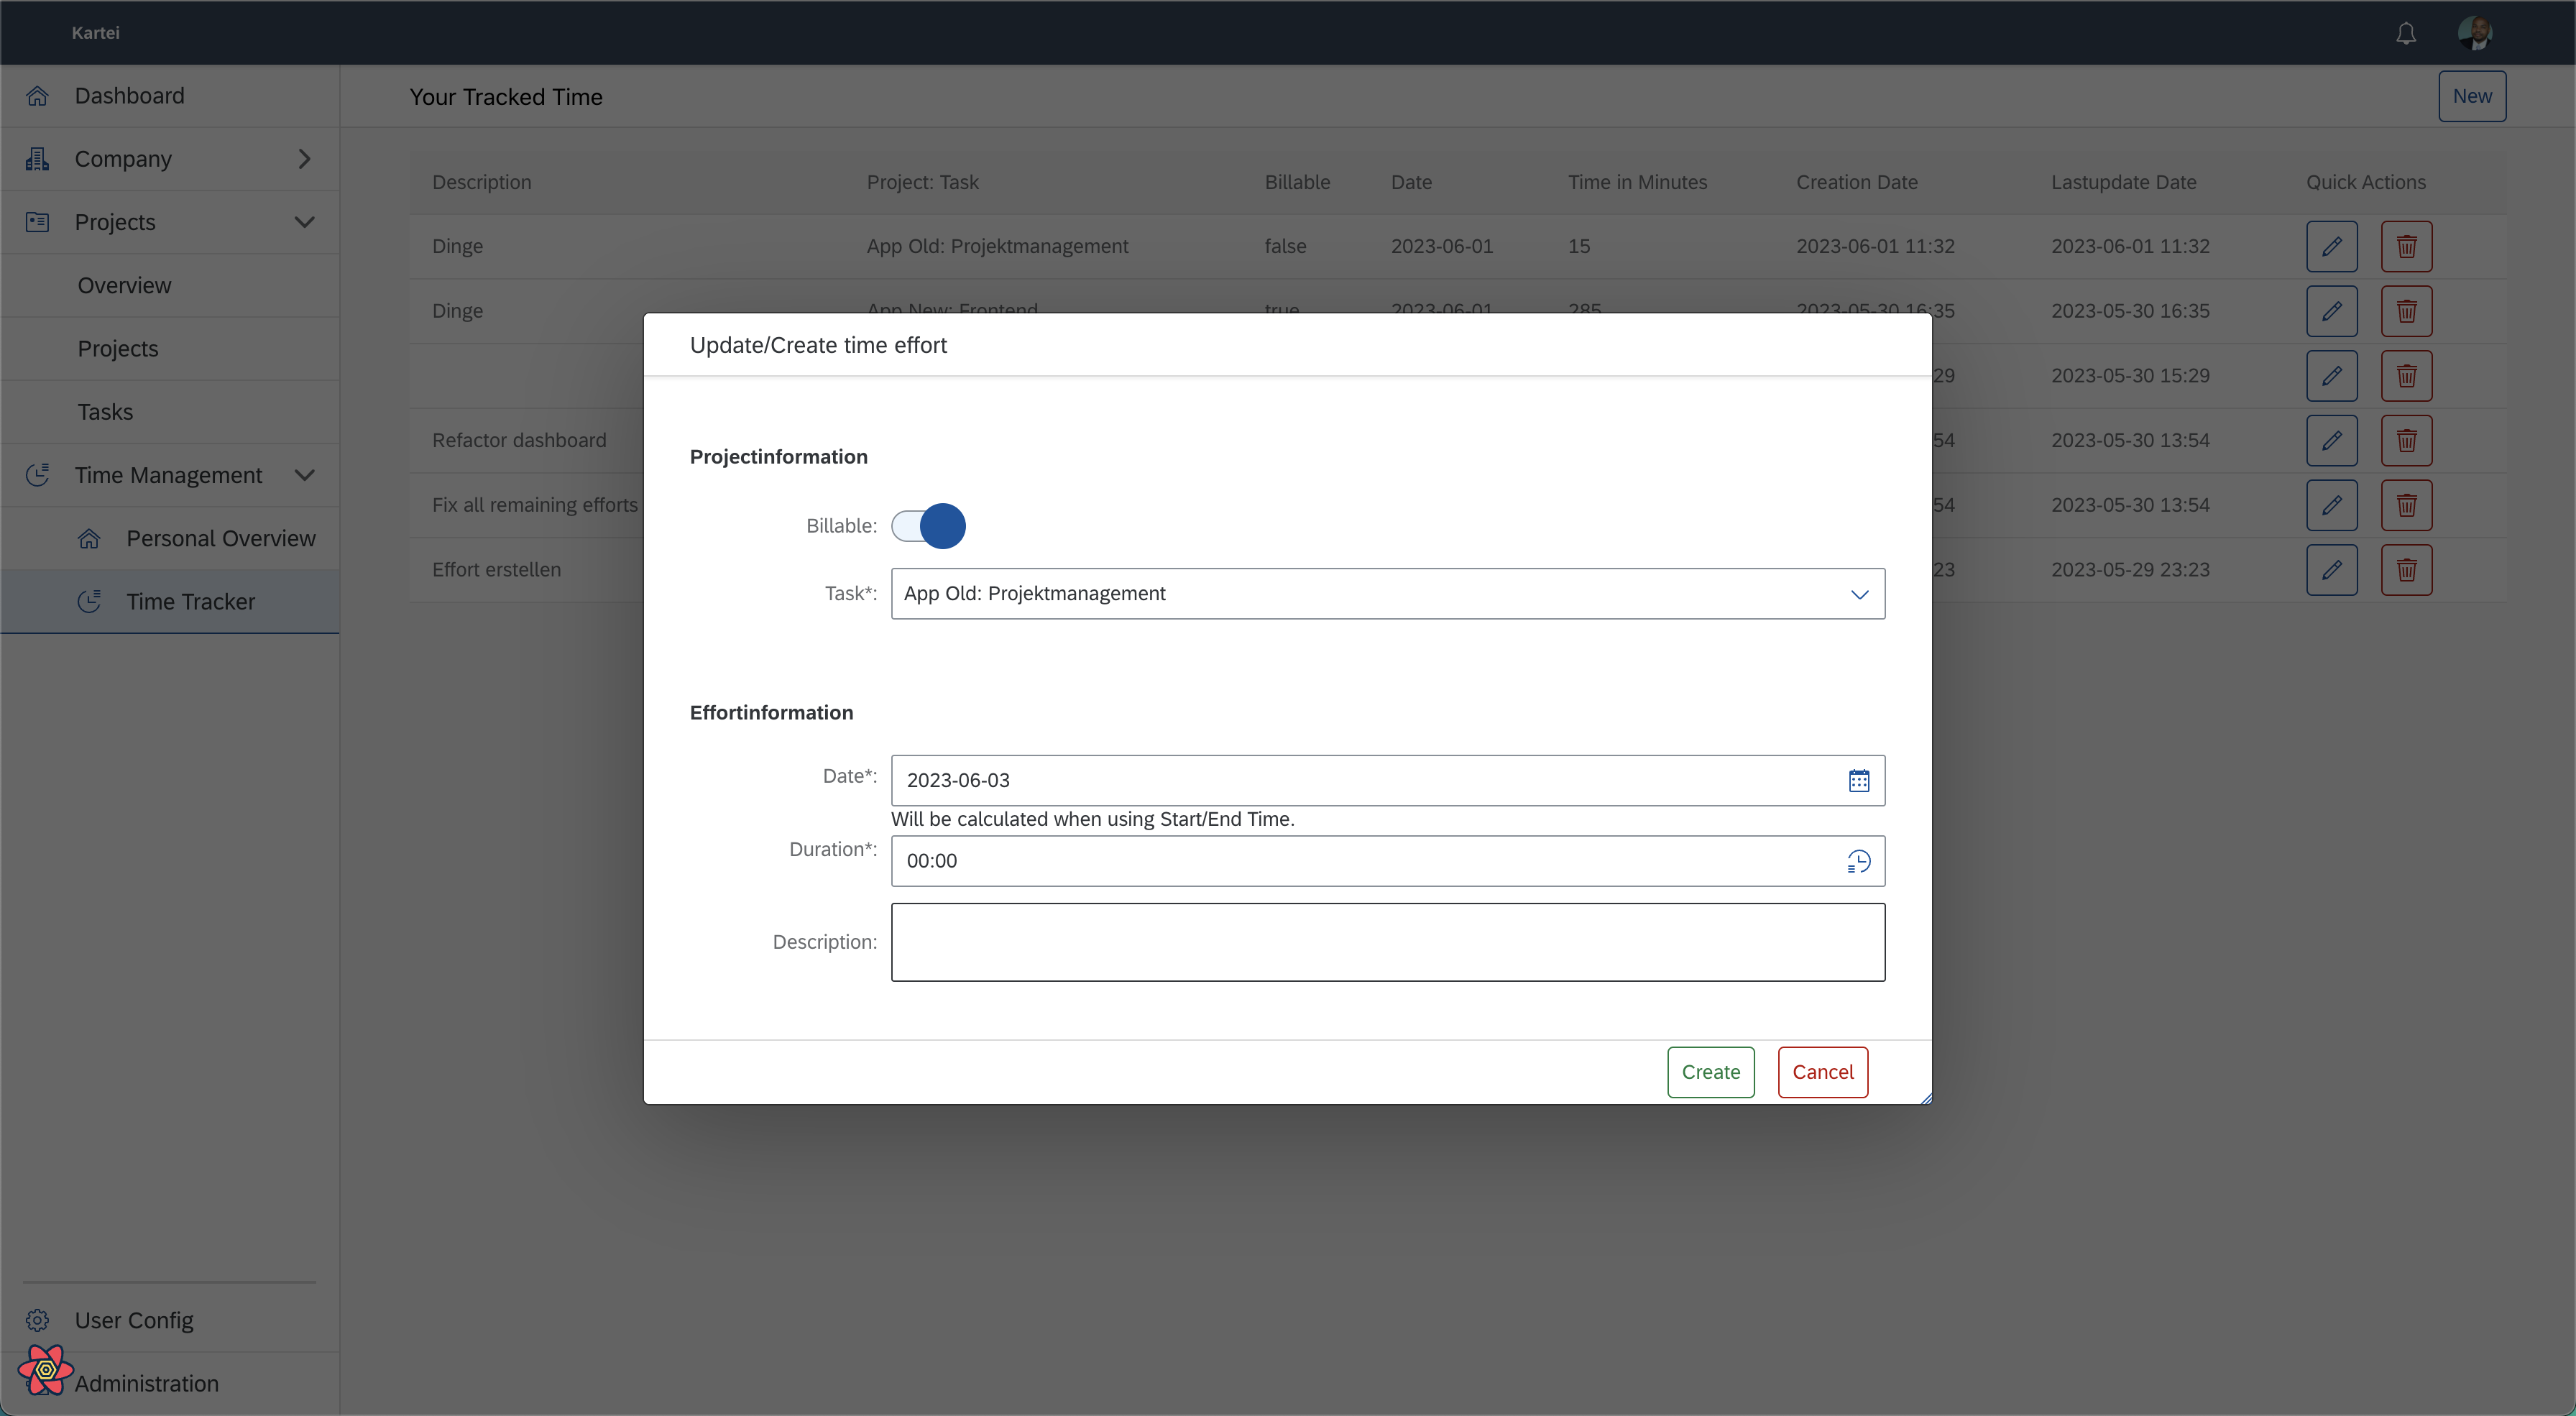This screenshot has height=1416, width=2576.
Task: Delete the Fix all remaining efforts entry
Action: pos(2406,505)
